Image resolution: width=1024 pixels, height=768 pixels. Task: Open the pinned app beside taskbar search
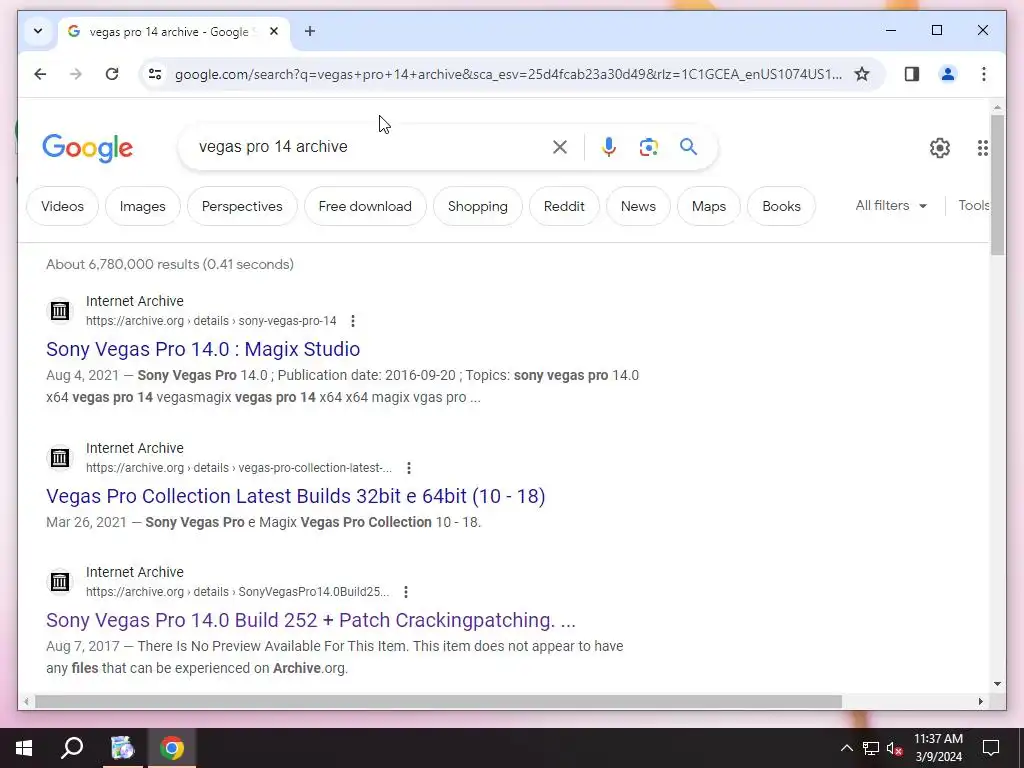coord(122,748)
